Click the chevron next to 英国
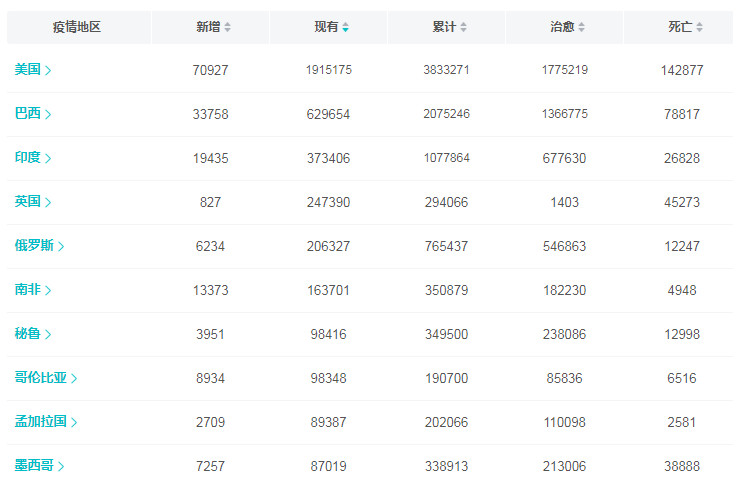 click(48, 202)
